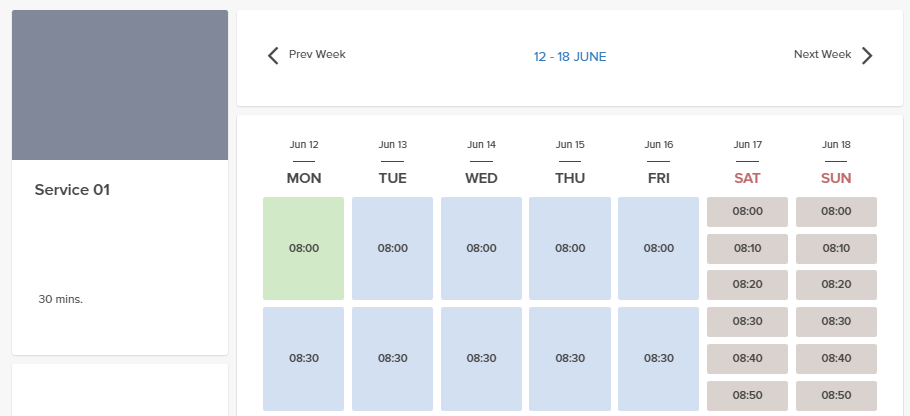Image resolution: width=910 pixels, height=416 pixels.
Task: Click the previous week chevron arrow
Action: click(x=273, y=56)
